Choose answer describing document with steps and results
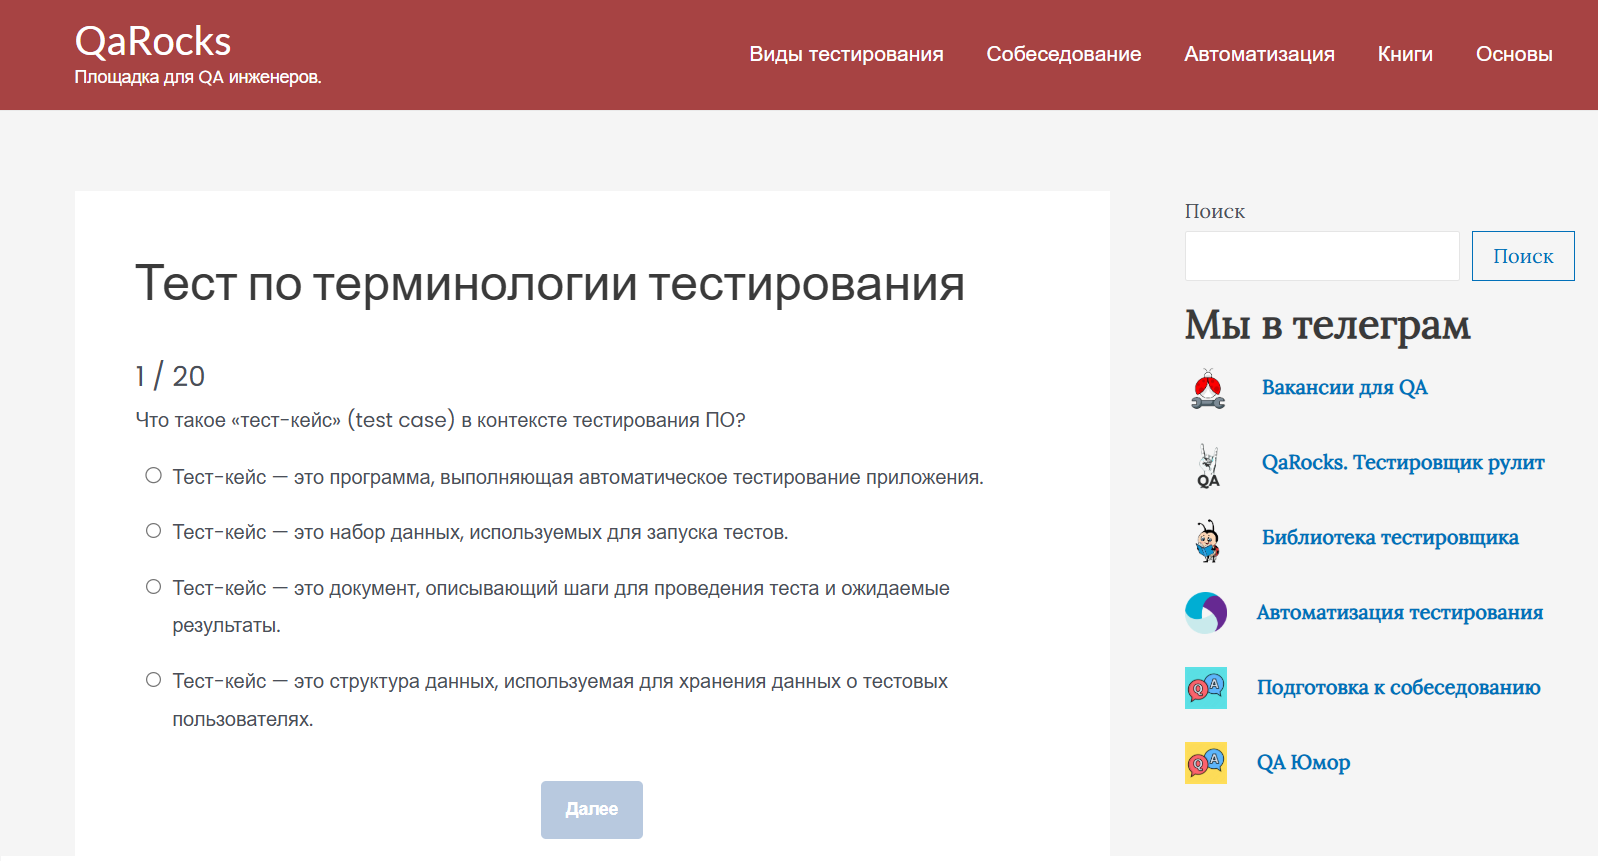1598x861 pixels. (x=153, y=587)
